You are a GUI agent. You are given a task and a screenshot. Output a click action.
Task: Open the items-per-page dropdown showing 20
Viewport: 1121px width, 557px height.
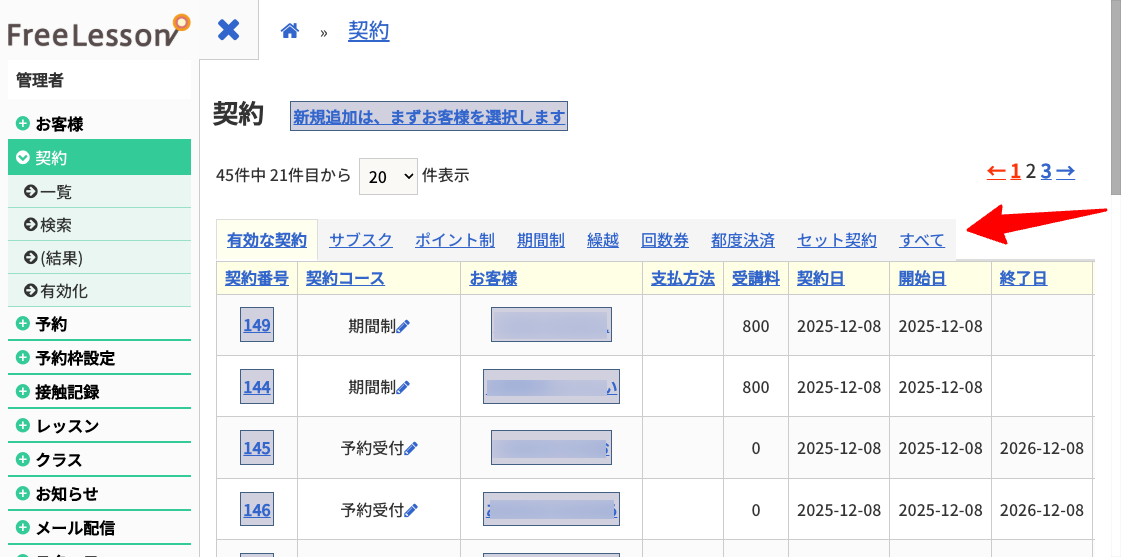pos(387,175)
